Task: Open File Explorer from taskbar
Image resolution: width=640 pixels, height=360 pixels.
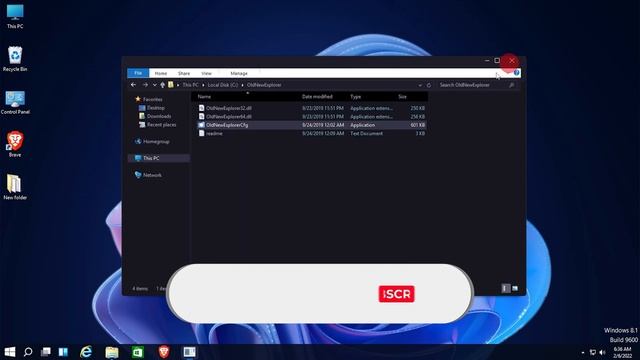Action: click(x=112, y=352)
